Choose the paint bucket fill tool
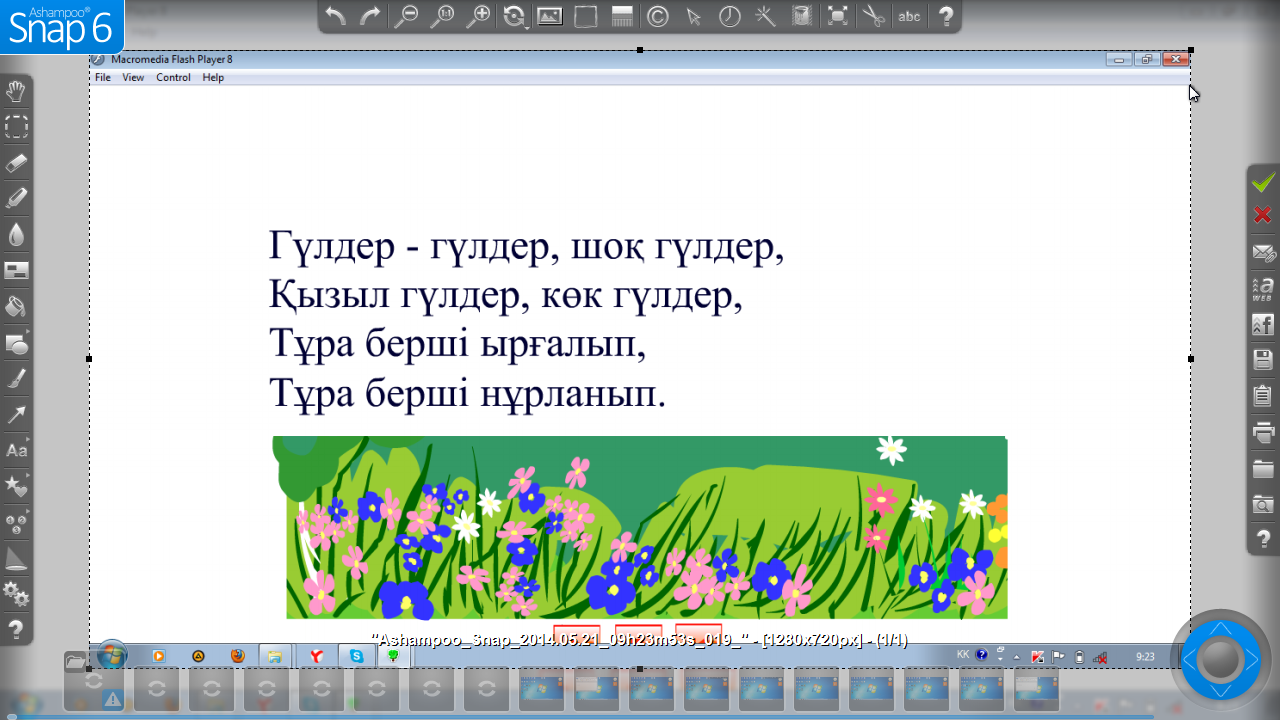This screenshot has height=720, width=1280. click(17, 306)
